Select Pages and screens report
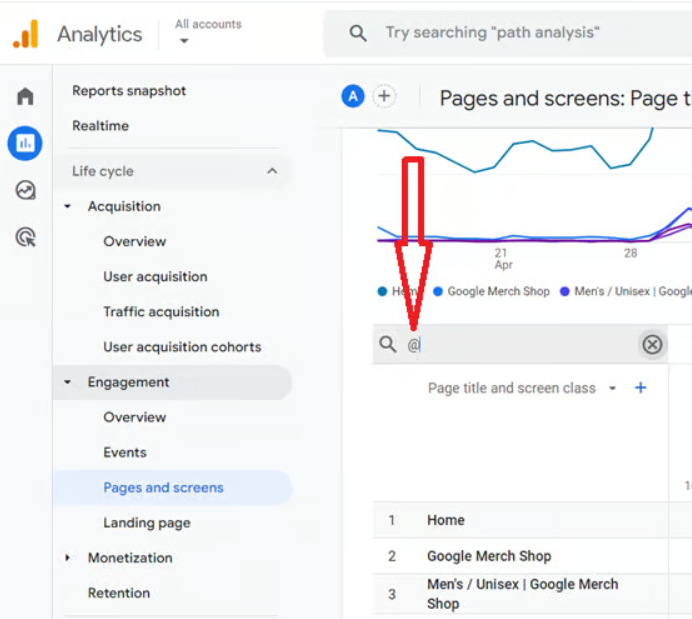The width and height of the screenshot is (692, 619). 173,488
